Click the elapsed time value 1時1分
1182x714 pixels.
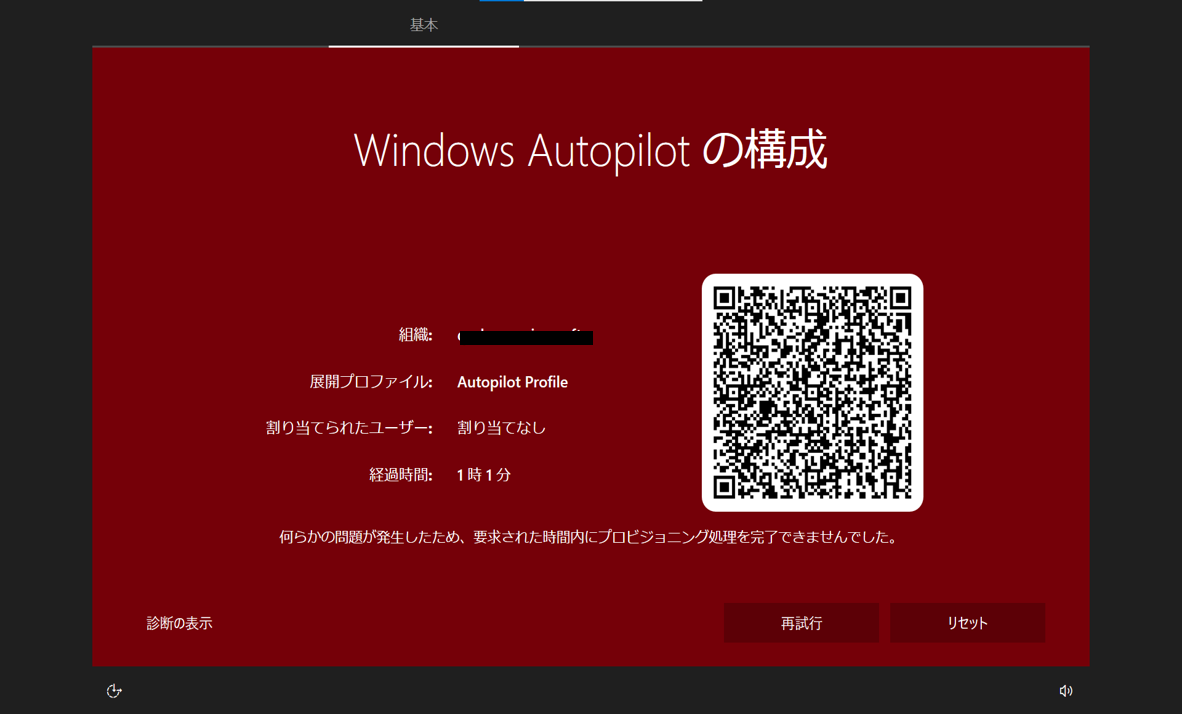pyautogui.click(x=483, y=475)
